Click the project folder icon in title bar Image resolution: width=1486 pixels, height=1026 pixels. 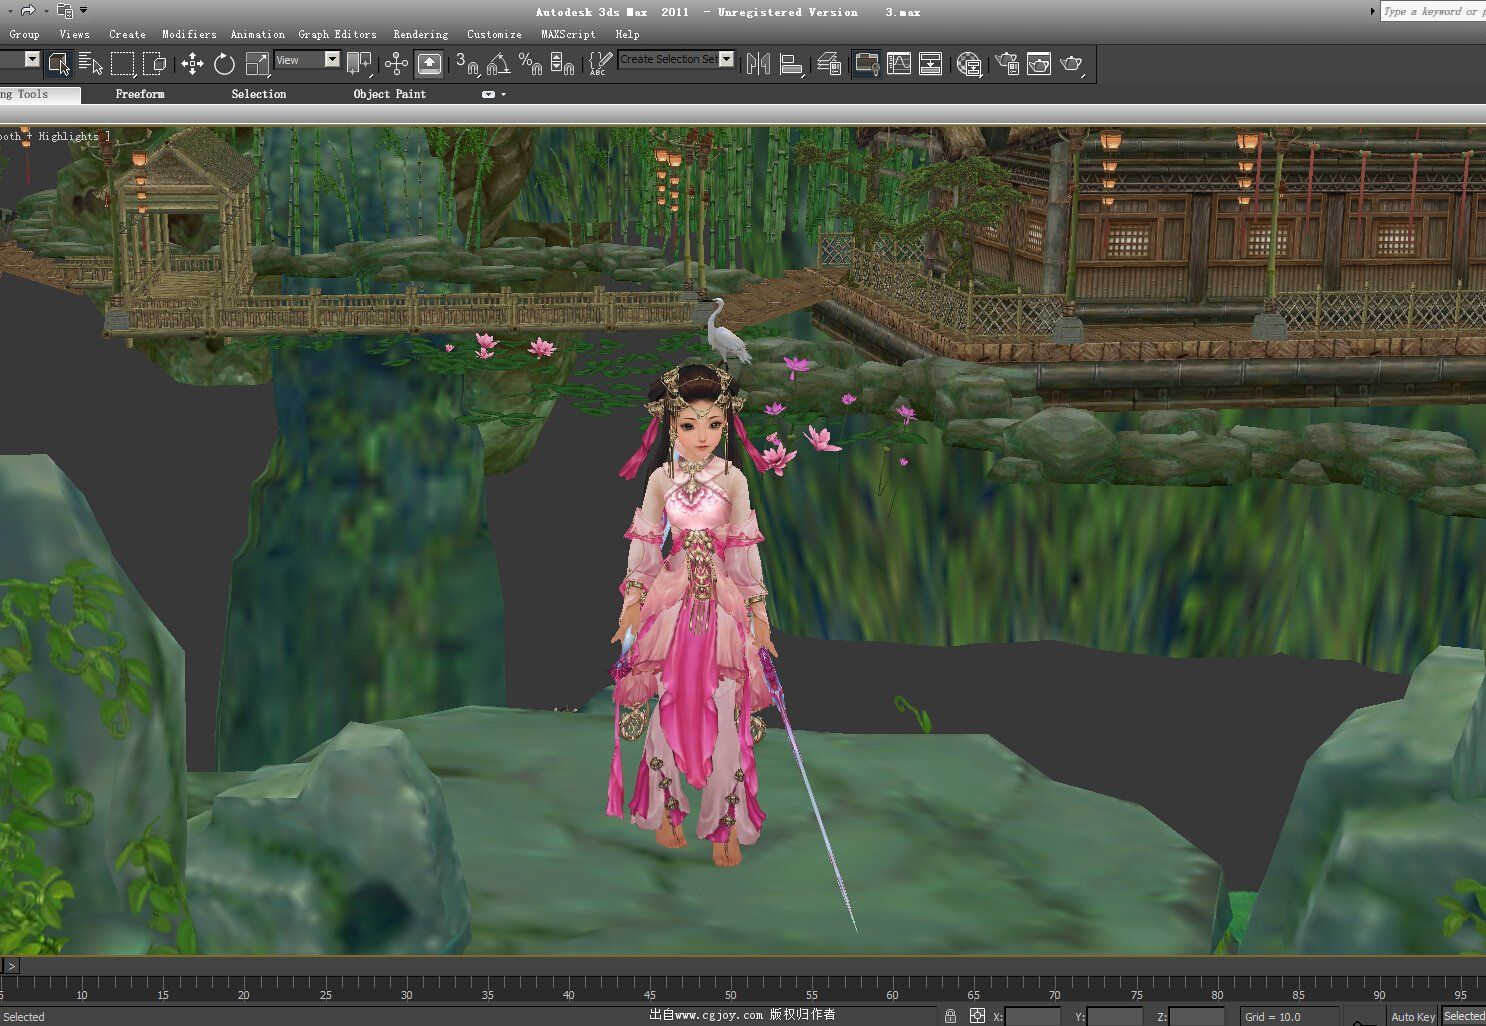click(x=64, y=10)
